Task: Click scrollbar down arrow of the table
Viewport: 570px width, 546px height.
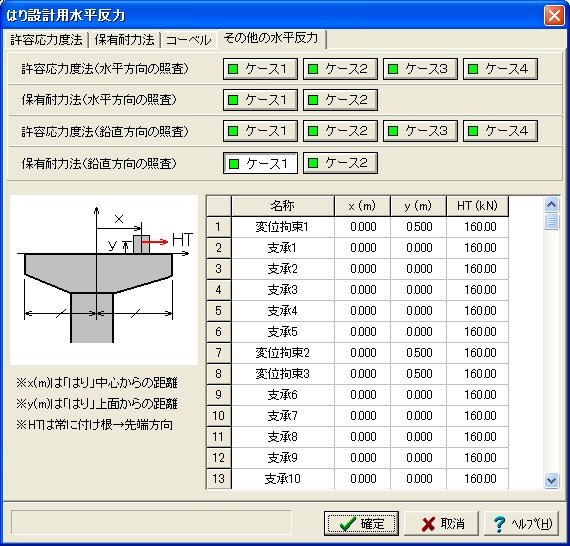Action: coord(551,481)
